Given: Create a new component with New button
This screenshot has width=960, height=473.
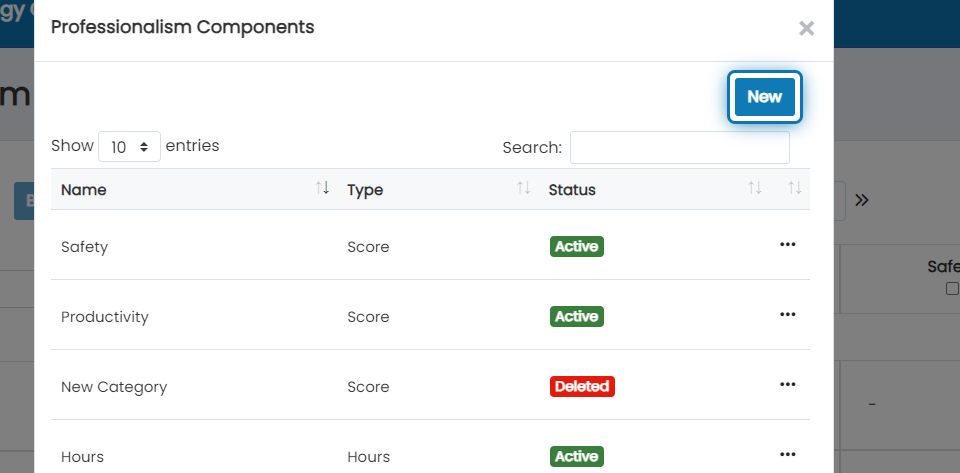Looking at the screenshot, I should click(765, 97).
